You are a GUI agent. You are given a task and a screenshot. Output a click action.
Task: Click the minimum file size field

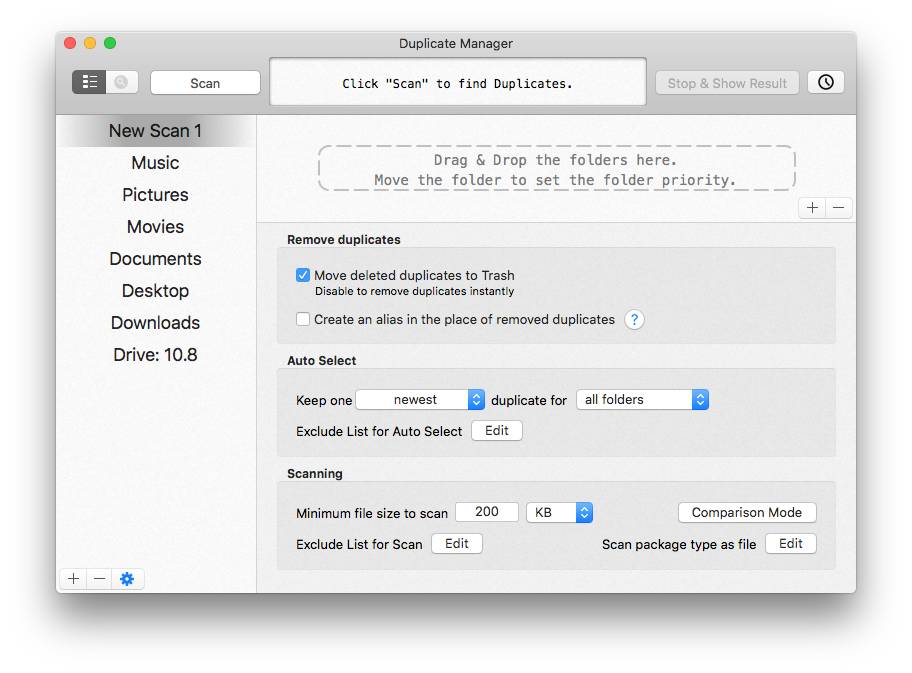point(486,511)
